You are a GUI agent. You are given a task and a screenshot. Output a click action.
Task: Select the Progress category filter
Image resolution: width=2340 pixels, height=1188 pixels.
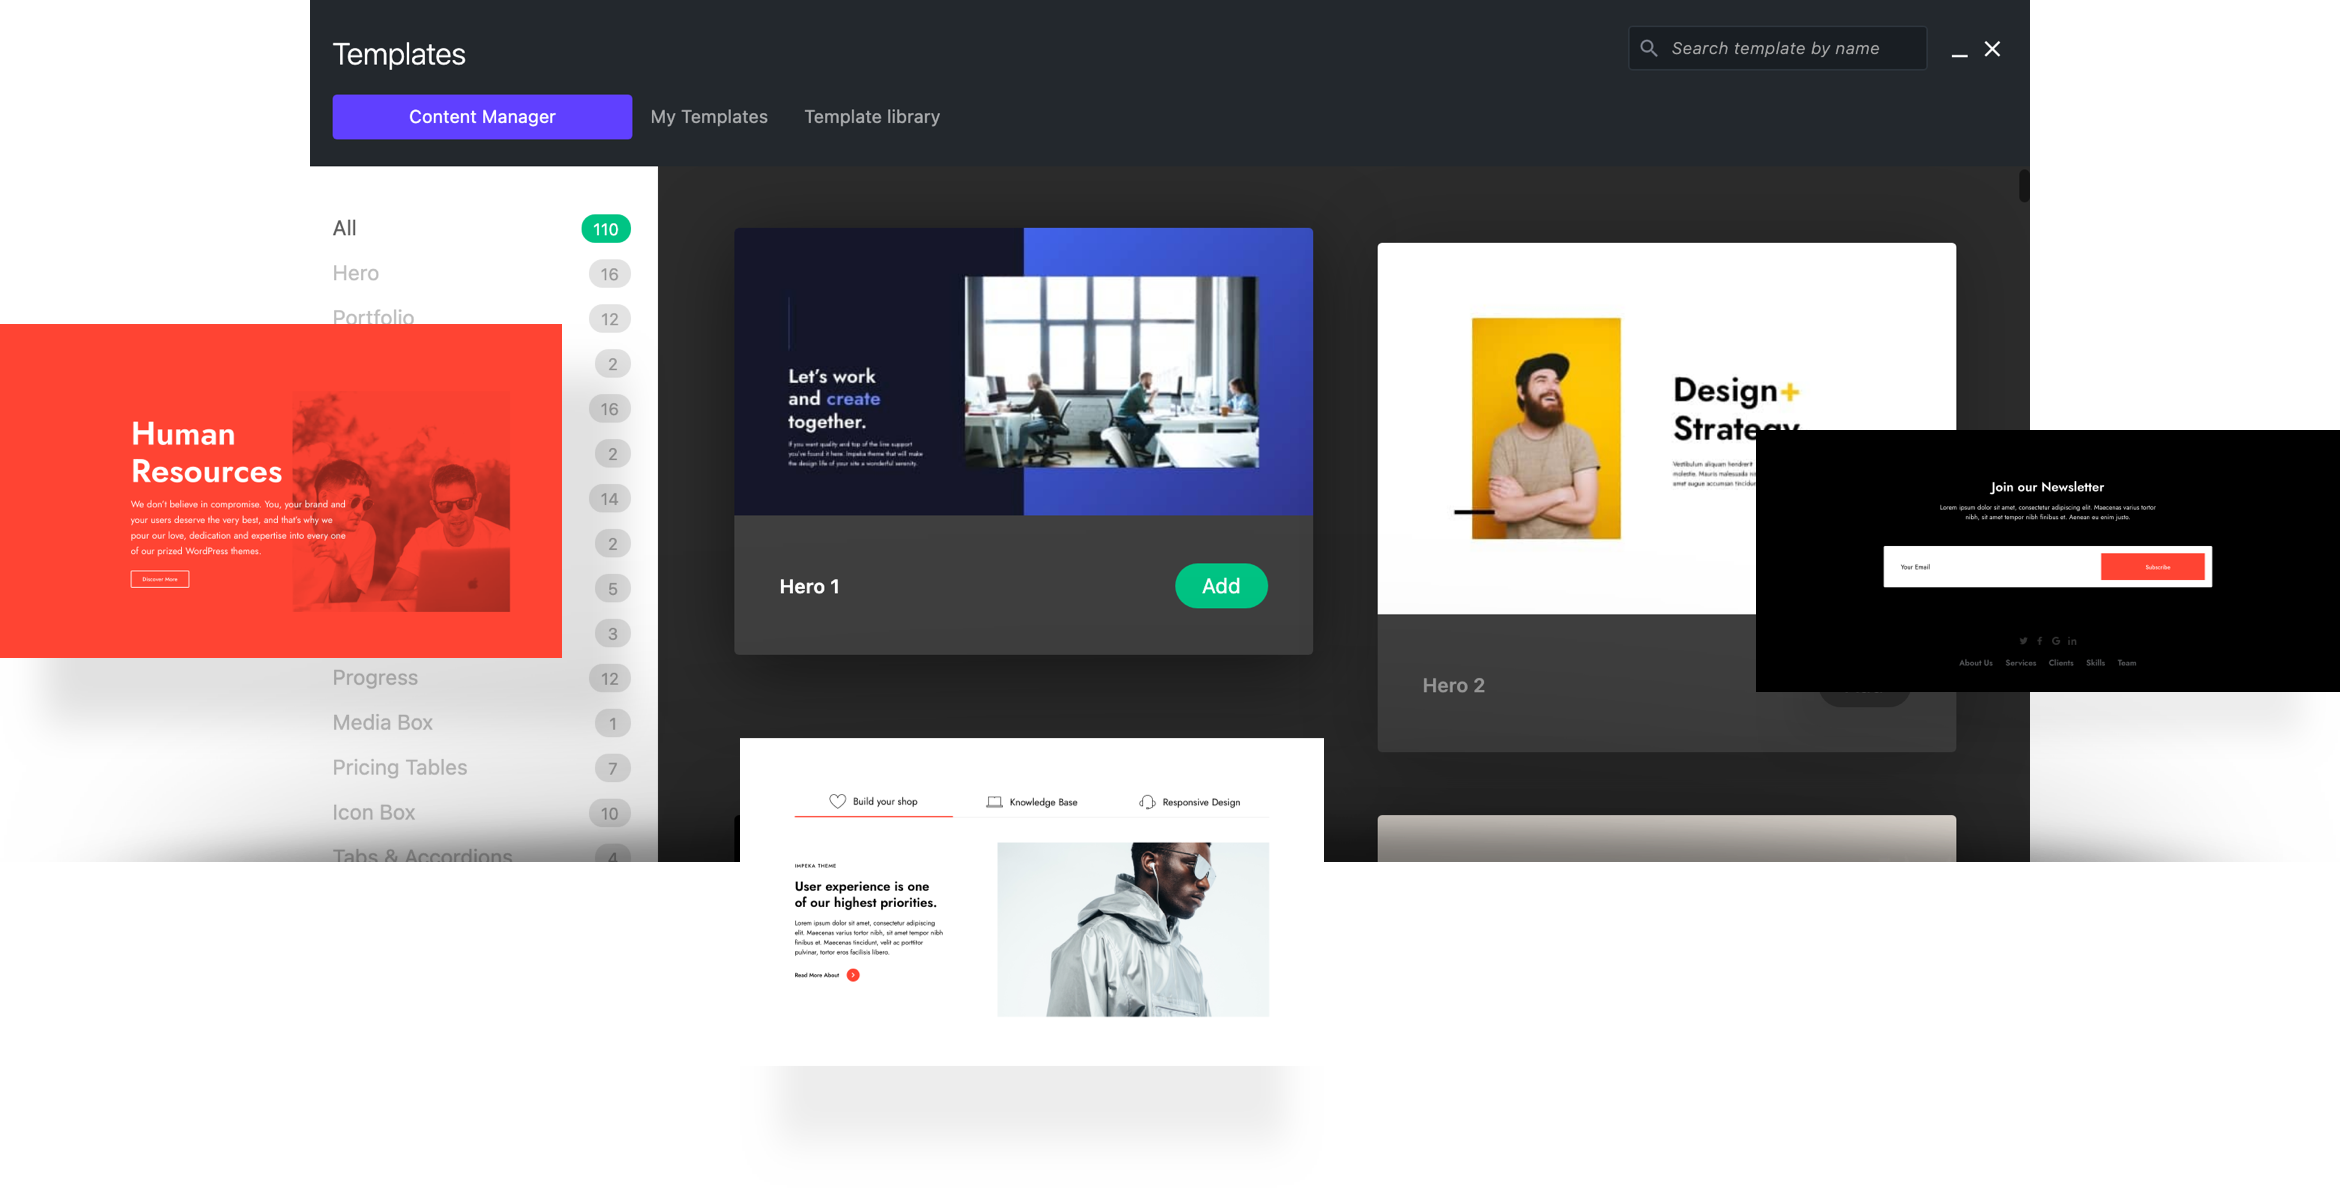pos(374,677)
